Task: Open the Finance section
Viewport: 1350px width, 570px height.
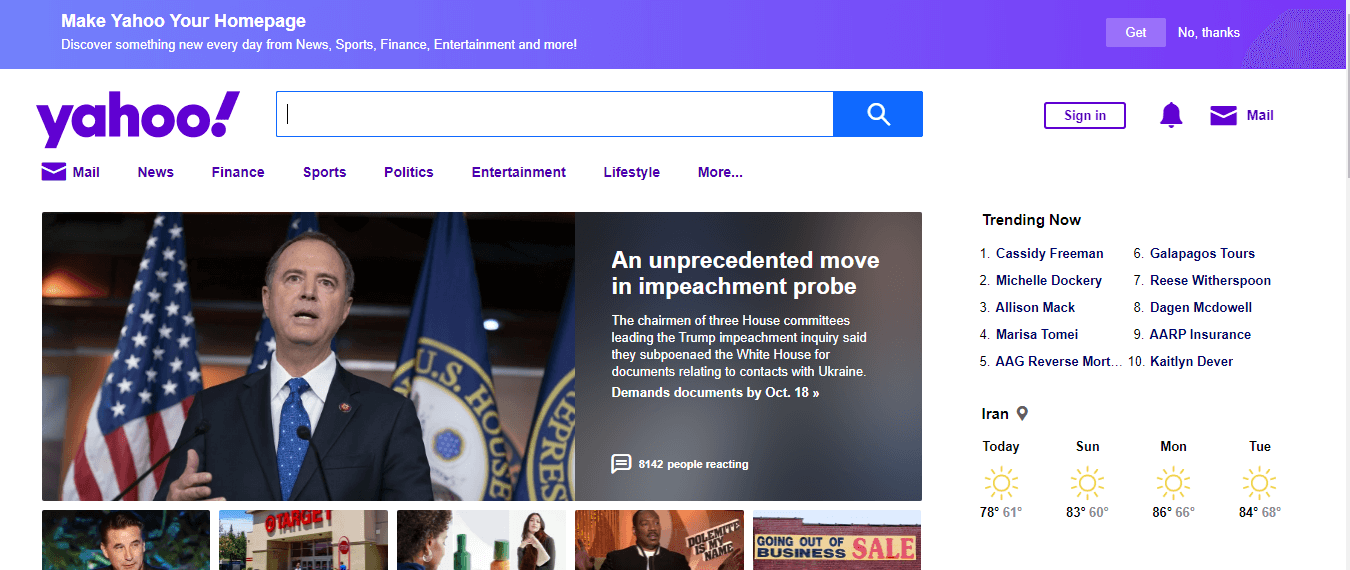Action: tap(238, 172)
